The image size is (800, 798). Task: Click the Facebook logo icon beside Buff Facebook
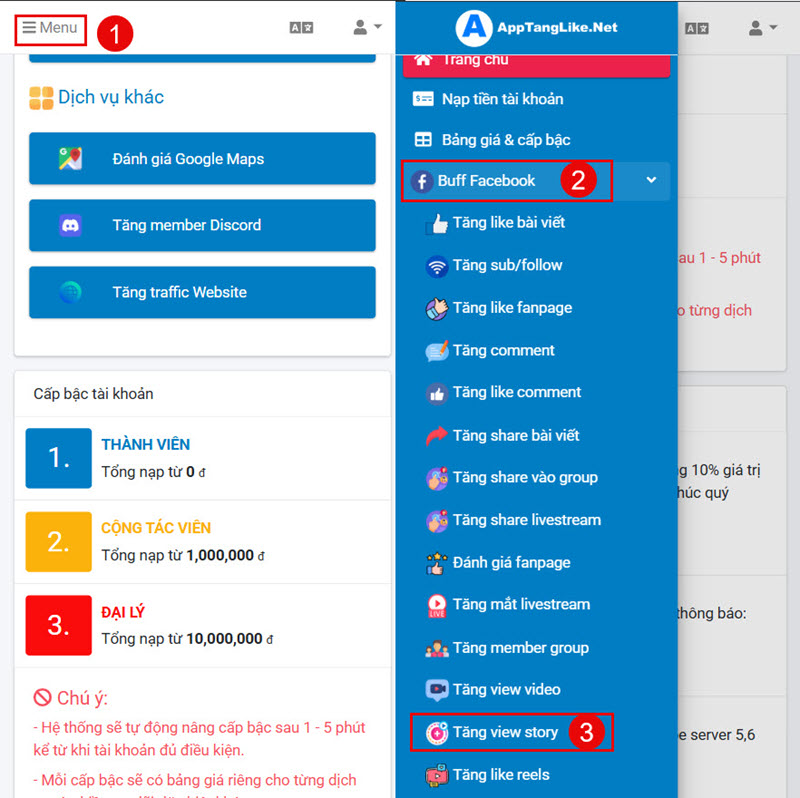422,181
